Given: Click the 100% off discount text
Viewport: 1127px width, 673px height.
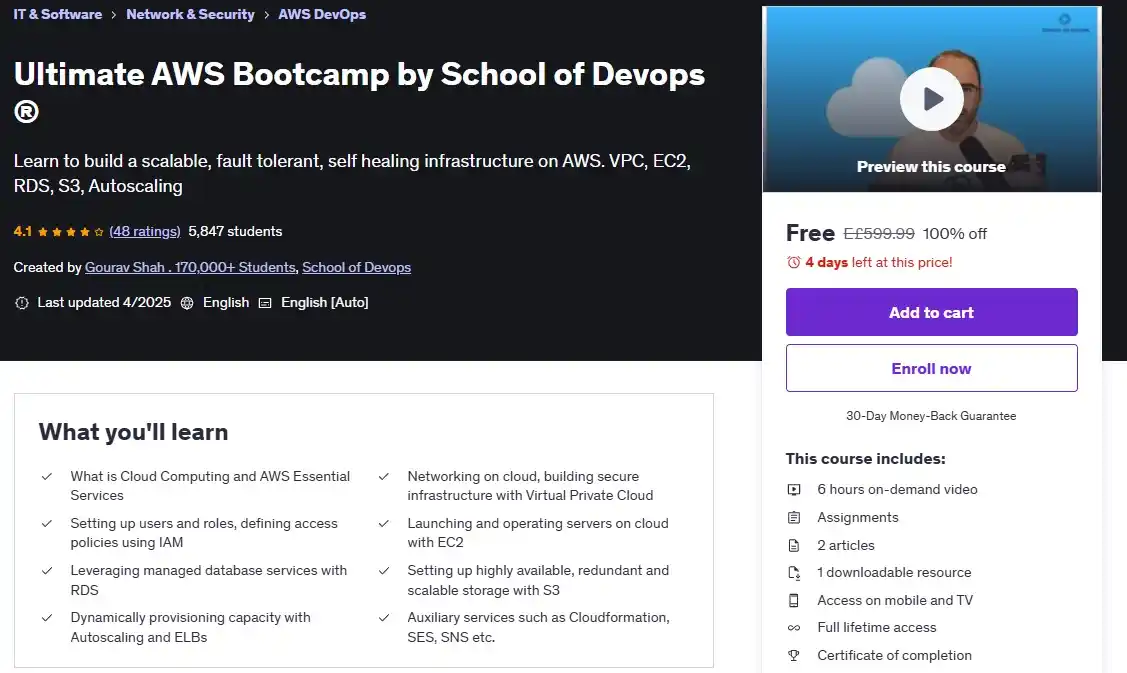Looking at the screenshot, I should tap(954, 234).
